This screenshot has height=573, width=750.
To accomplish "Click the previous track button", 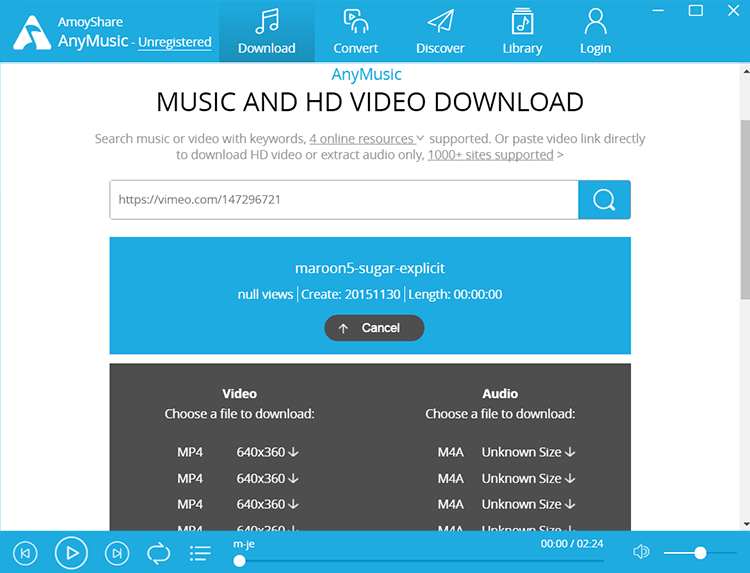I will coord(25,553).
